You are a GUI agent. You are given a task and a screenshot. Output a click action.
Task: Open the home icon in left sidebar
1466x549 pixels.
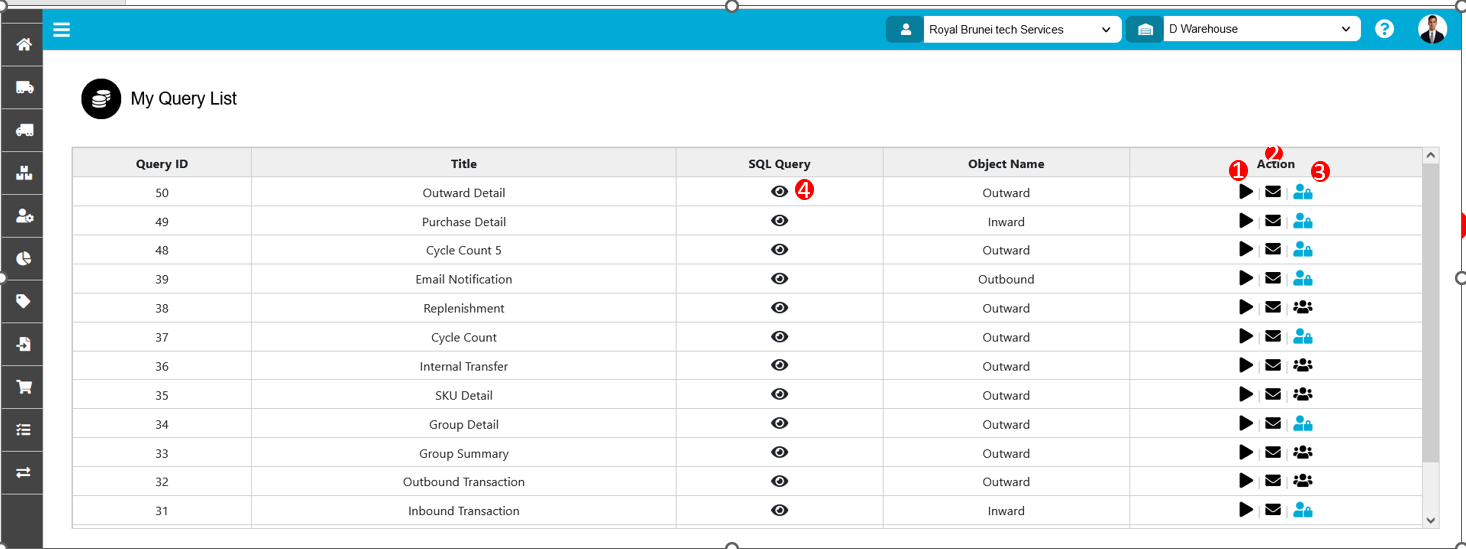coord(23,44)
